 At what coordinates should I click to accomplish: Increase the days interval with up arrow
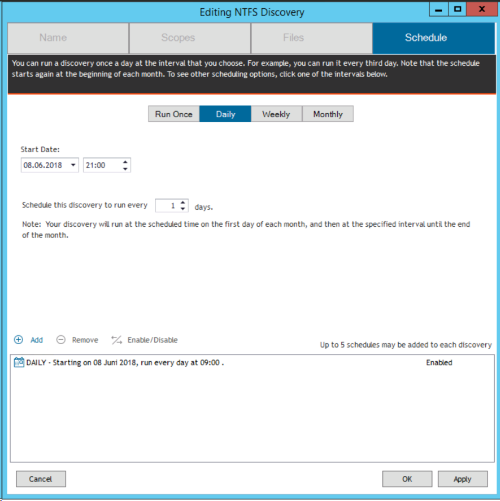point(183,202)
